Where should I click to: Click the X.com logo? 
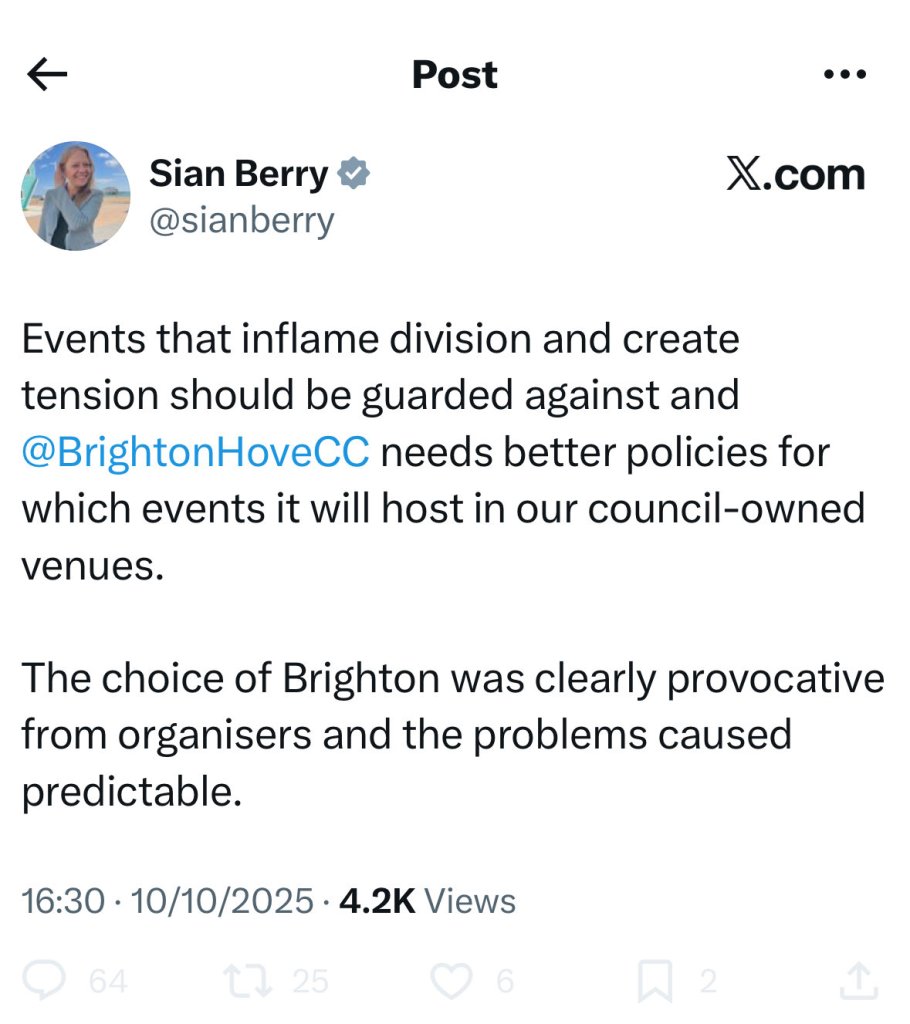(x=794, y=175)
